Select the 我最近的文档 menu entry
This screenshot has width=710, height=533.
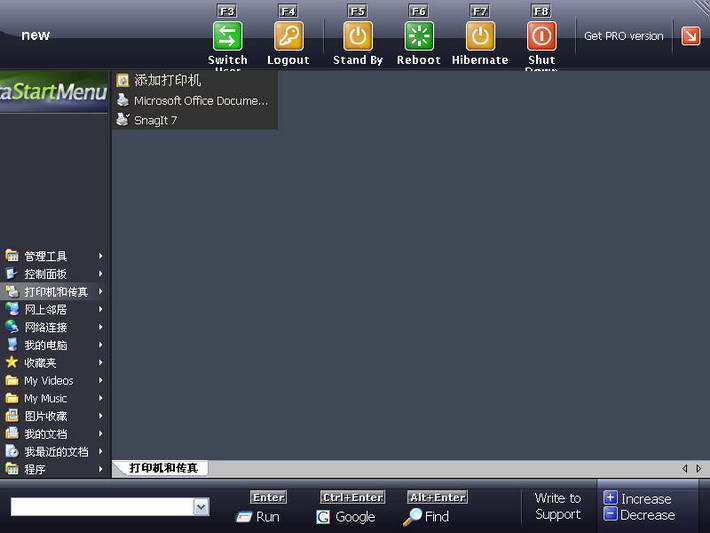click(54, 451)
